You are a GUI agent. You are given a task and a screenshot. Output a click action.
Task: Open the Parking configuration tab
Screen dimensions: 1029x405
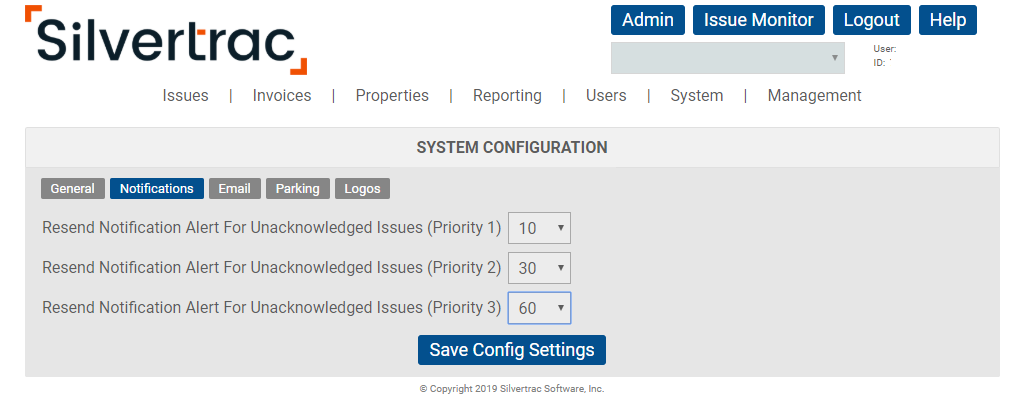click(298, 189)
